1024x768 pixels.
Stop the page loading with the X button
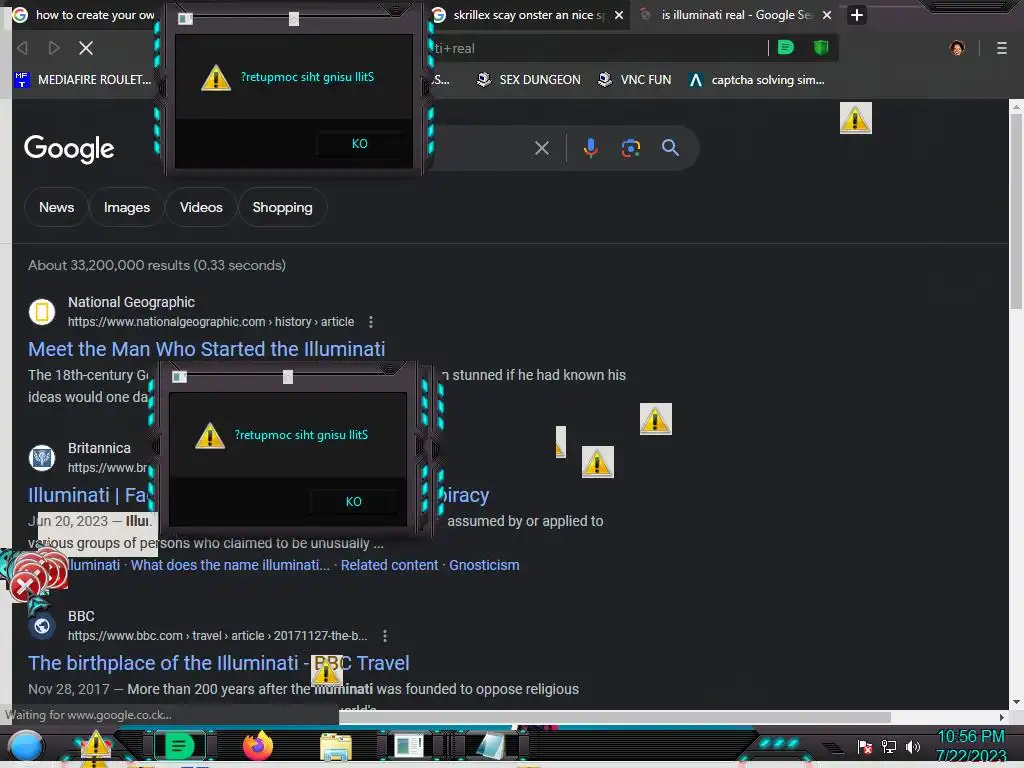[86, 48]
